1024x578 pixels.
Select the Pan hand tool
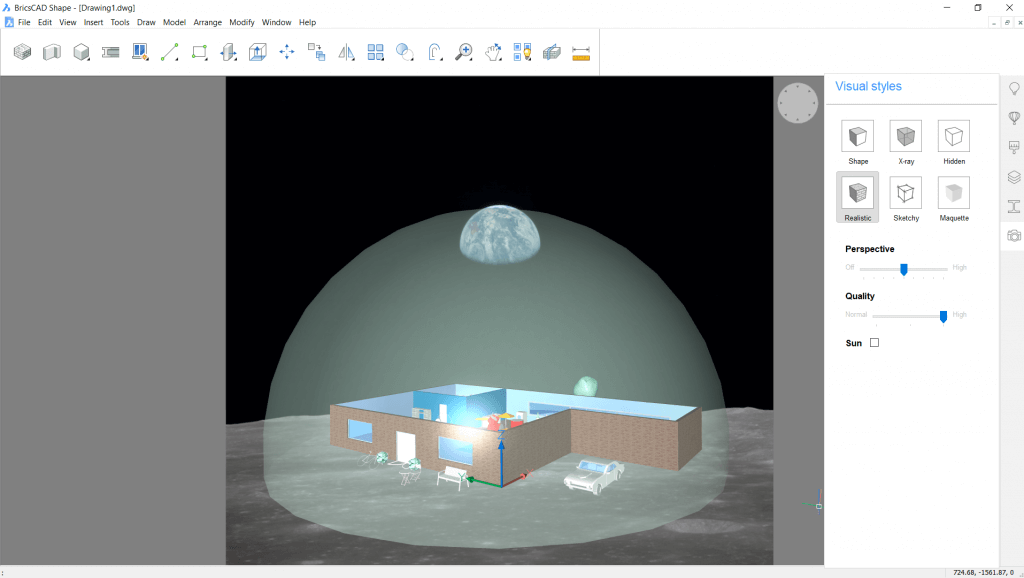[x=493, y=52]
